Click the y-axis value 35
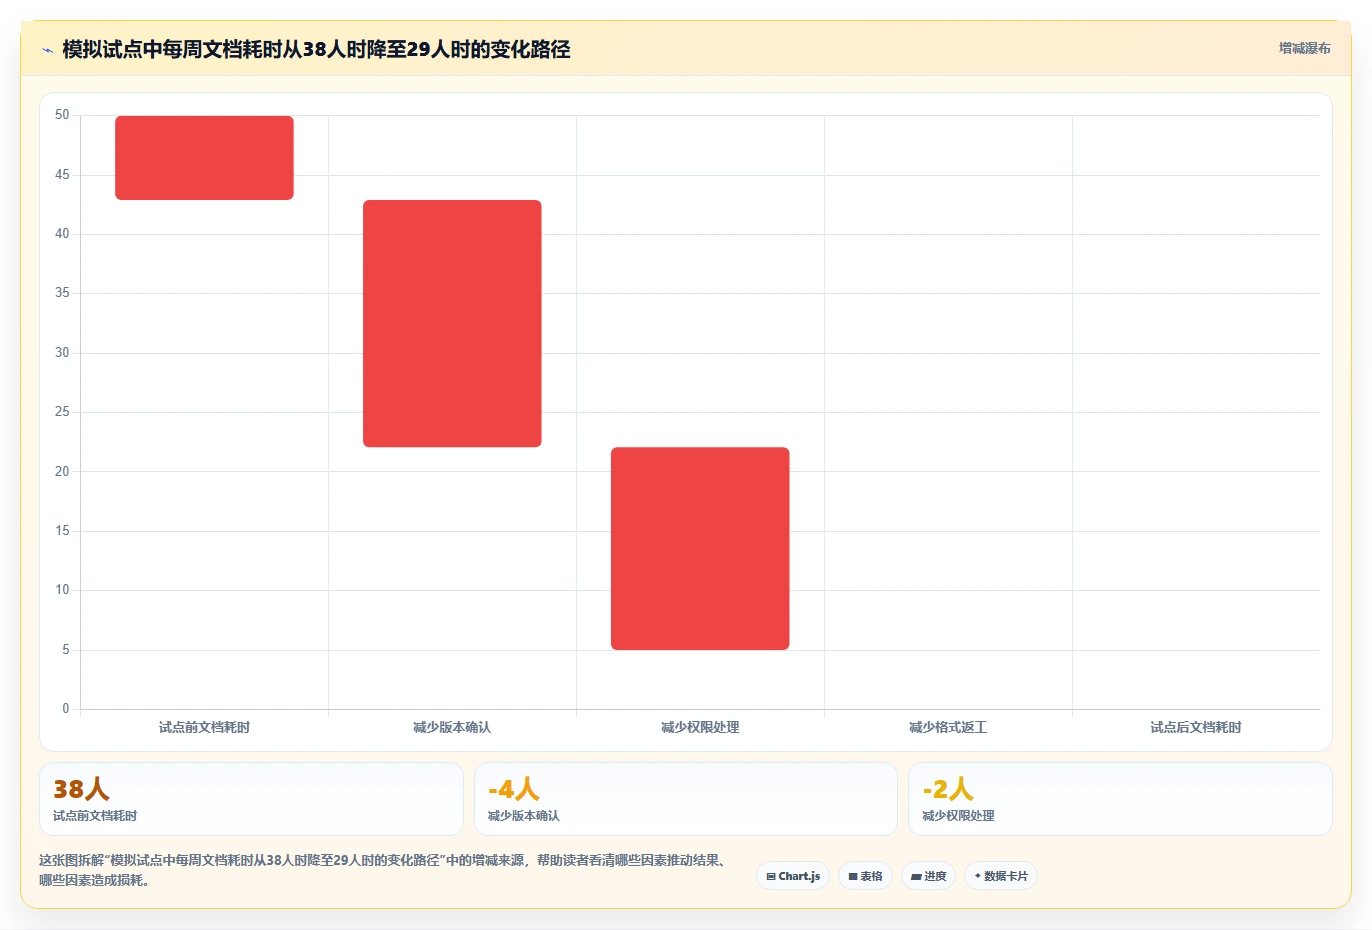This screenshot has width=1372, height=930. (x=62, y=293)
